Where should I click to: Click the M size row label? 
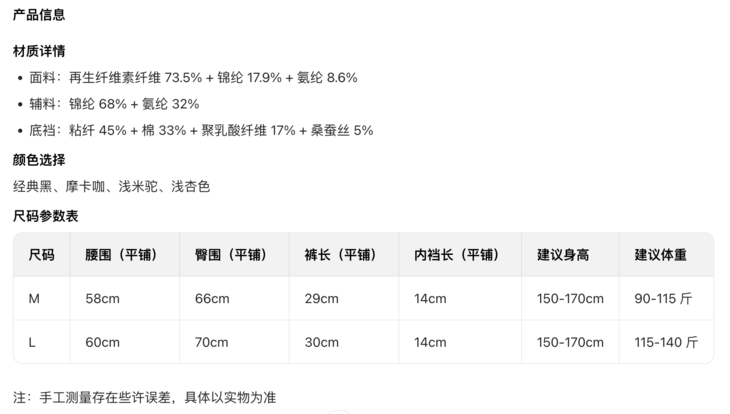[34, 299]
